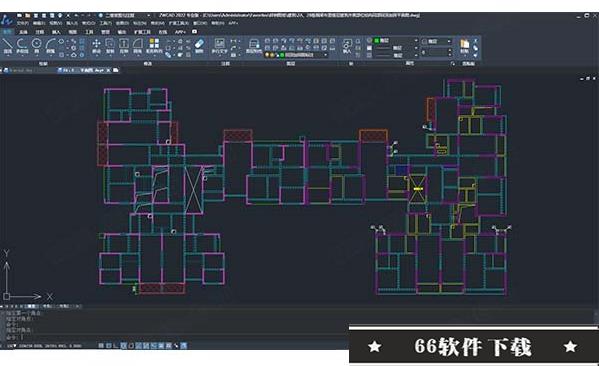This screenshot has height=366, width=599.
Task: Open the Multiline Text tool
Action: tap(219, 45)
